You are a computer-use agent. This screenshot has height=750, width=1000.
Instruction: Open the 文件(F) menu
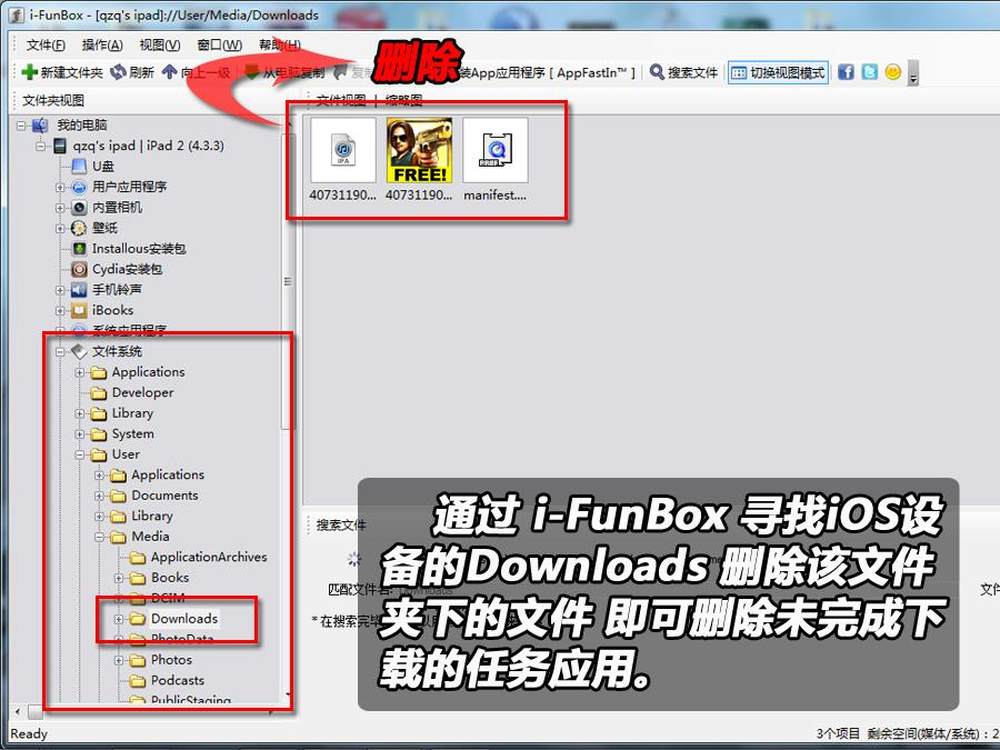(45, 45)
